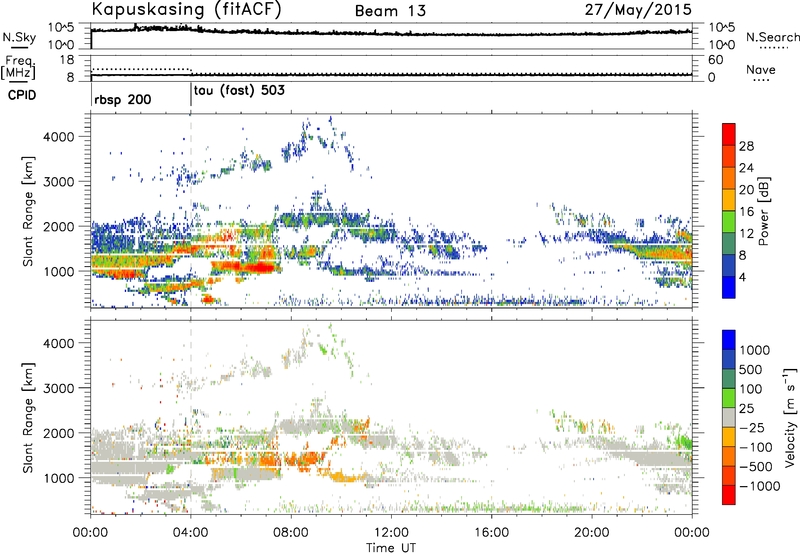800x554 pixels.
Task: Click the 'Velocity [m s-1]' color bar label
Action: tap(790, 417)
